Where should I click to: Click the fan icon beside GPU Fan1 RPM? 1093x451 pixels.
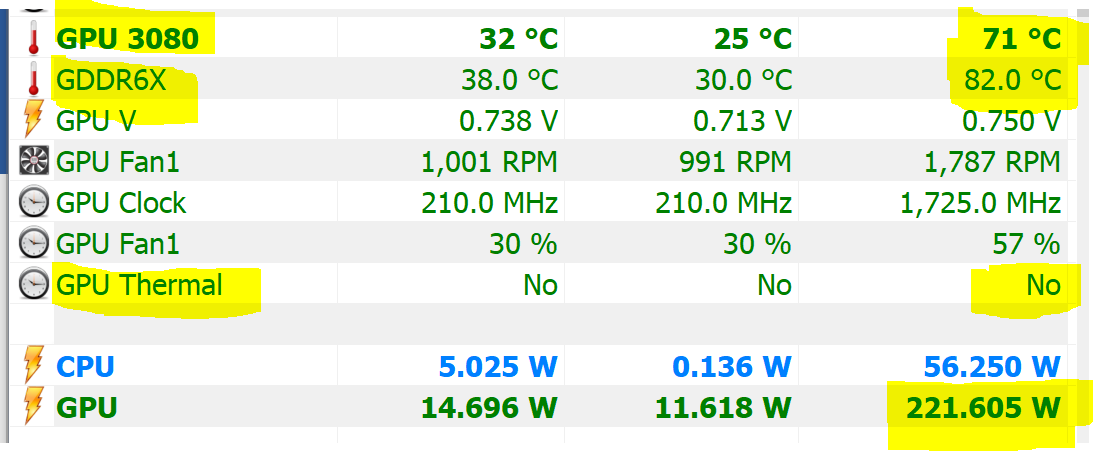[34, 162]
